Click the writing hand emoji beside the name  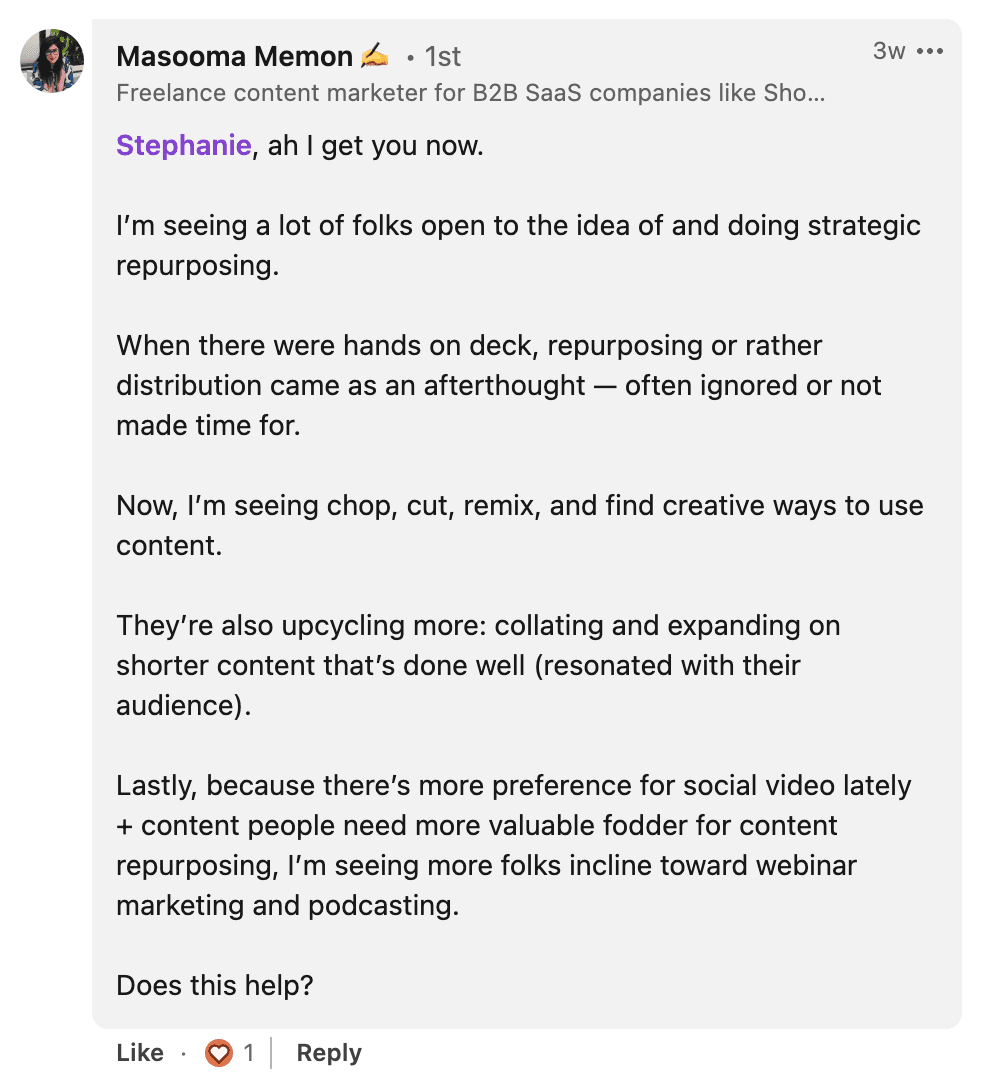coord(375,57)
